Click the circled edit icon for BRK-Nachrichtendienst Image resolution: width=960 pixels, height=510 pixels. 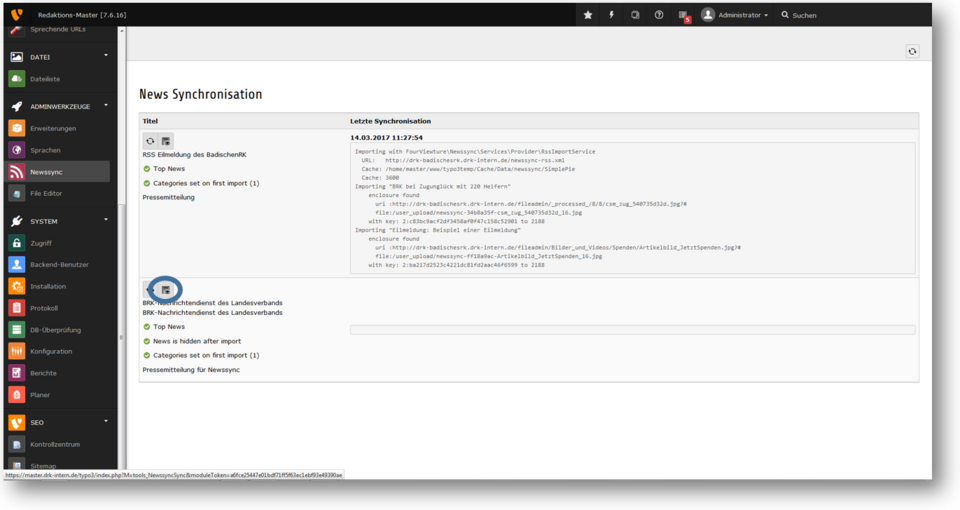166,289
